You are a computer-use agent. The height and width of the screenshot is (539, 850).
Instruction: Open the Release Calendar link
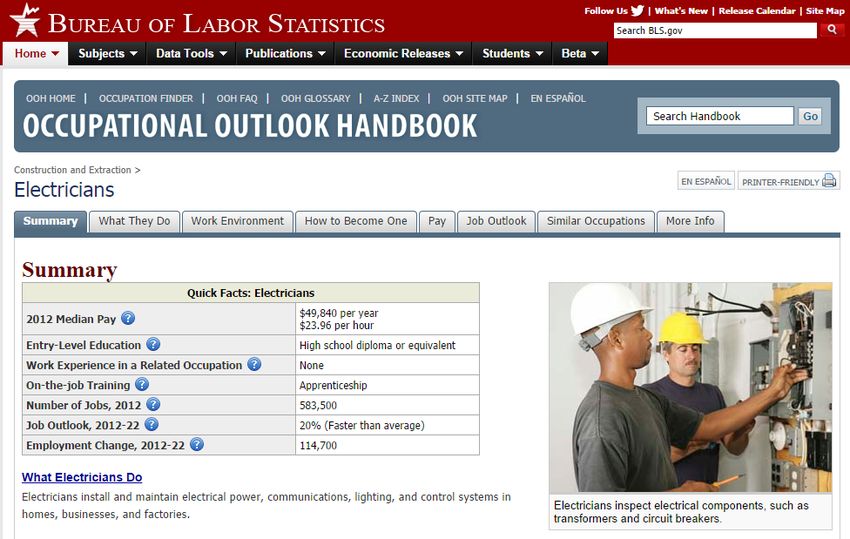pyautogui.click(x=757, y=11)
